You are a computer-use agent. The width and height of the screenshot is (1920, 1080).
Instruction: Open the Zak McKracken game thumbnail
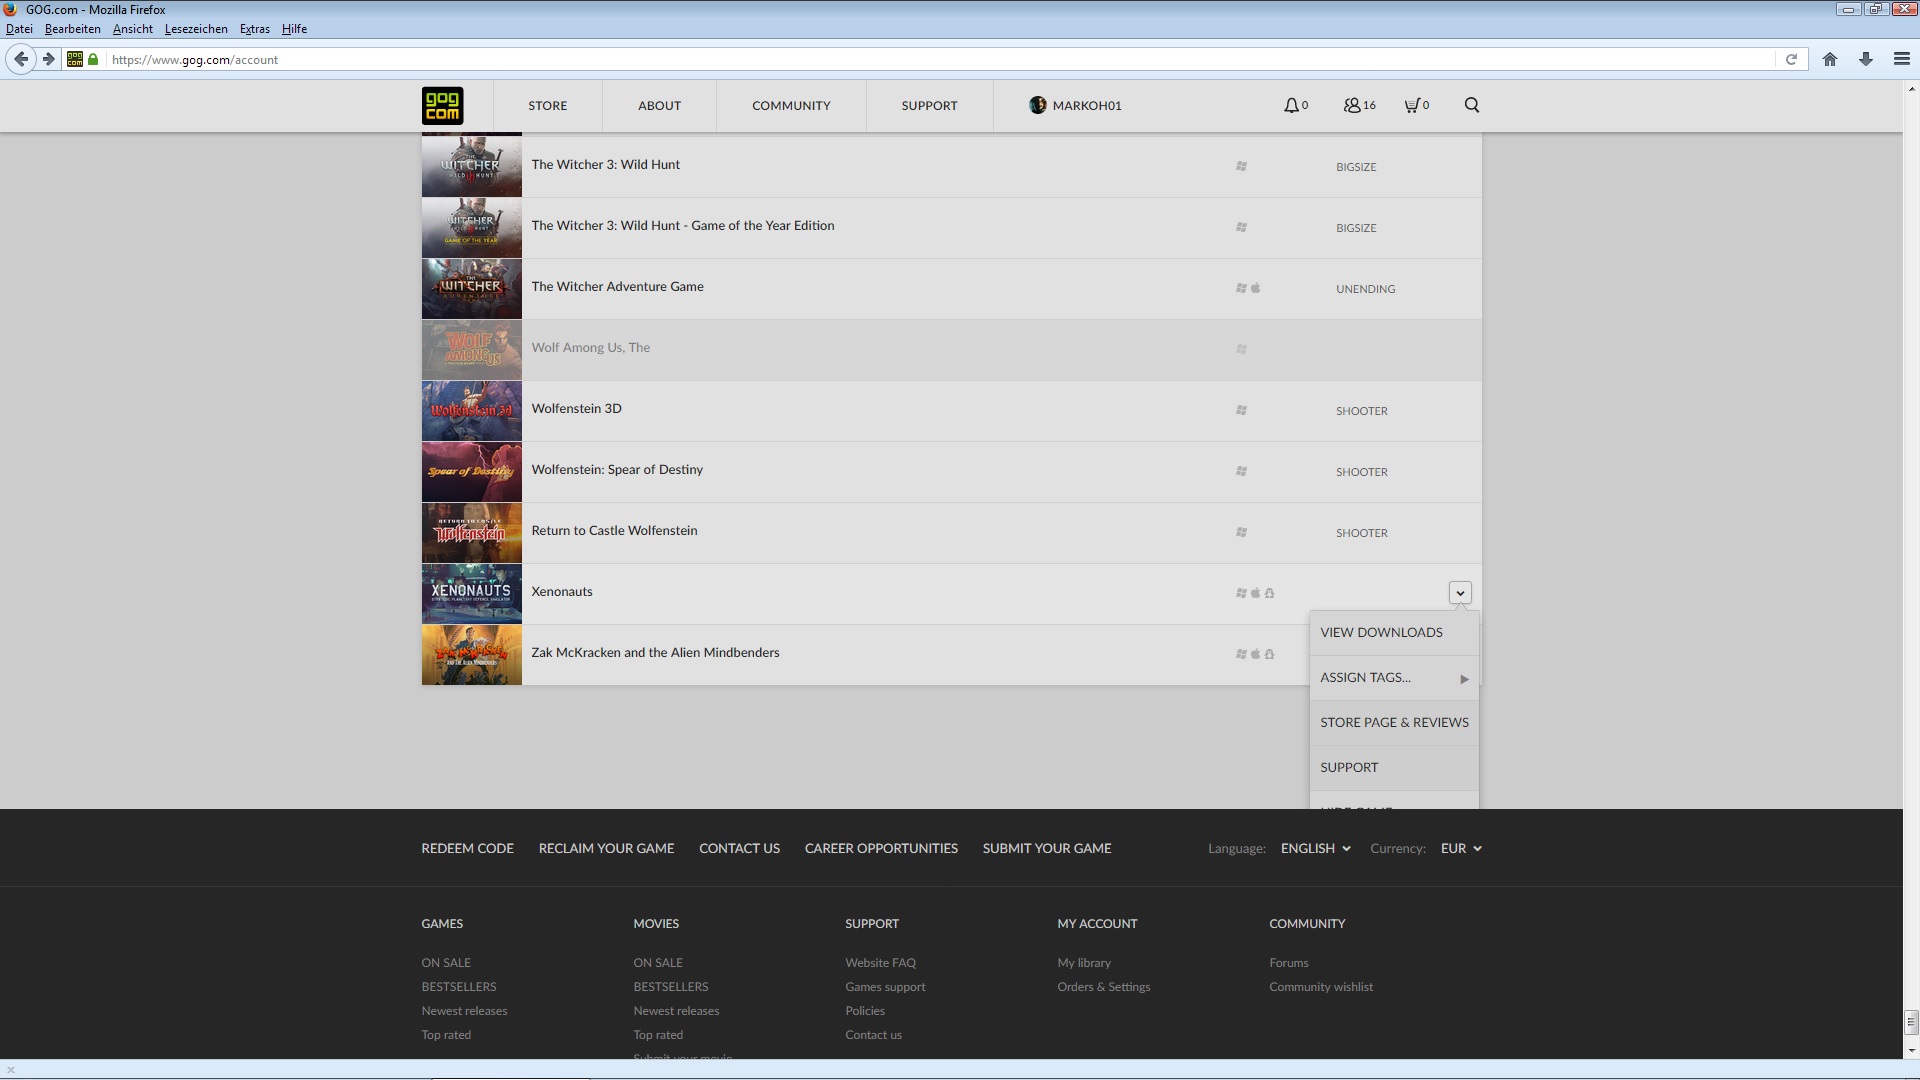coord(472,655)
